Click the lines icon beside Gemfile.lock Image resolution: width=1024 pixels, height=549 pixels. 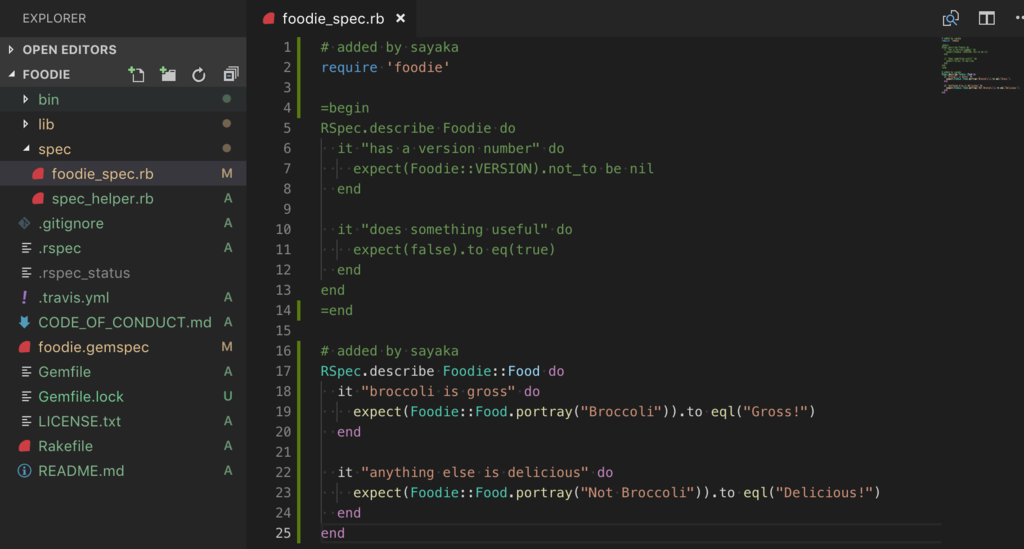click(x=26, y=397)
